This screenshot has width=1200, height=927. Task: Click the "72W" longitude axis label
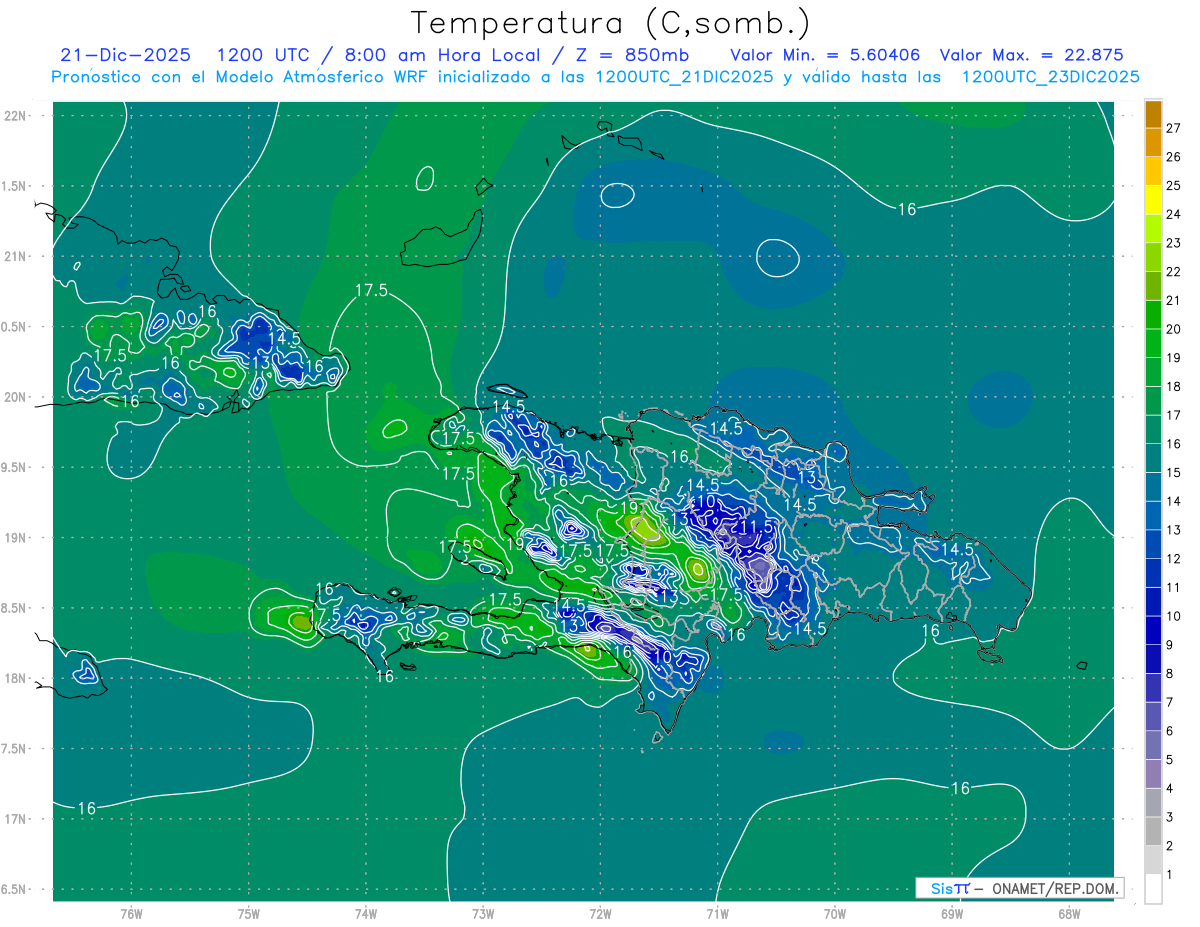[600, 913]
